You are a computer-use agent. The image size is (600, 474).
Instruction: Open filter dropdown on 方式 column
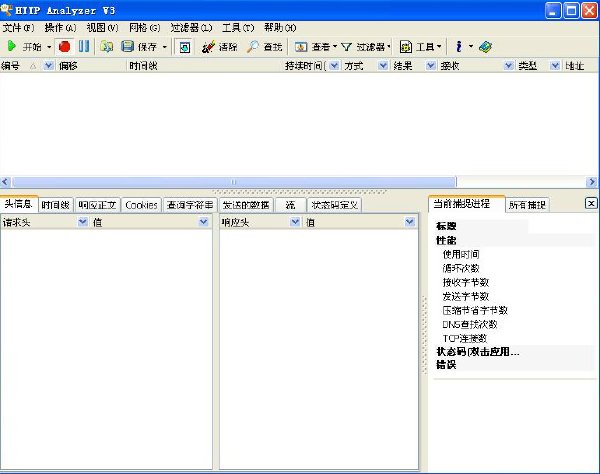(383, 65)
